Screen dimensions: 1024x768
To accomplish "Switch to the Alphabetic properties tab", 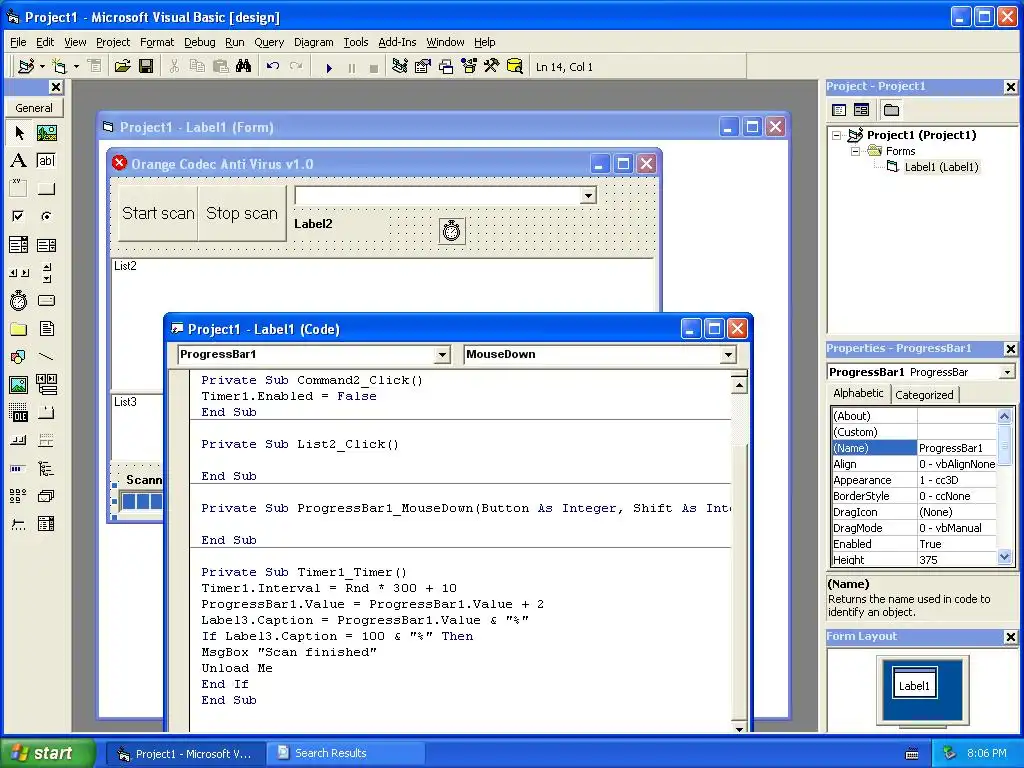I will [x=858, y=393].
